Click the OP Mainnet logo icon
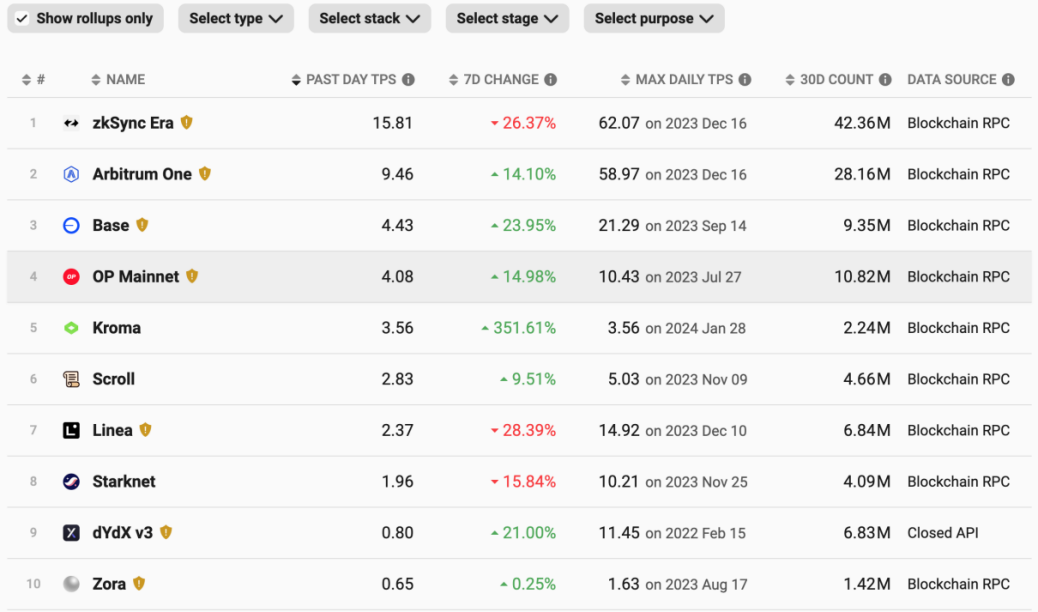Viewport: 1038px width, 612px height. pyautogui.click(x=71, y=277)
